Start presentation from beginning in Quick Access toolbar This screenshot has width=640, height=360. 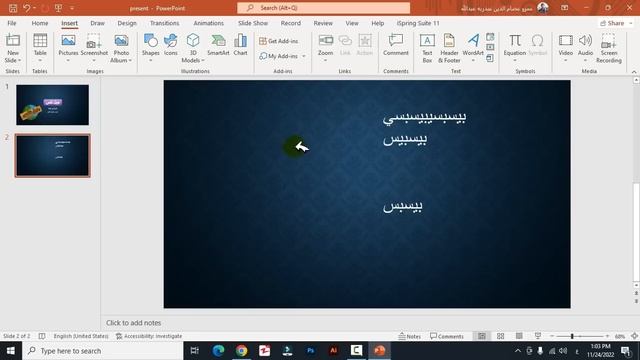pyautogui.click(x=58, y=8)
